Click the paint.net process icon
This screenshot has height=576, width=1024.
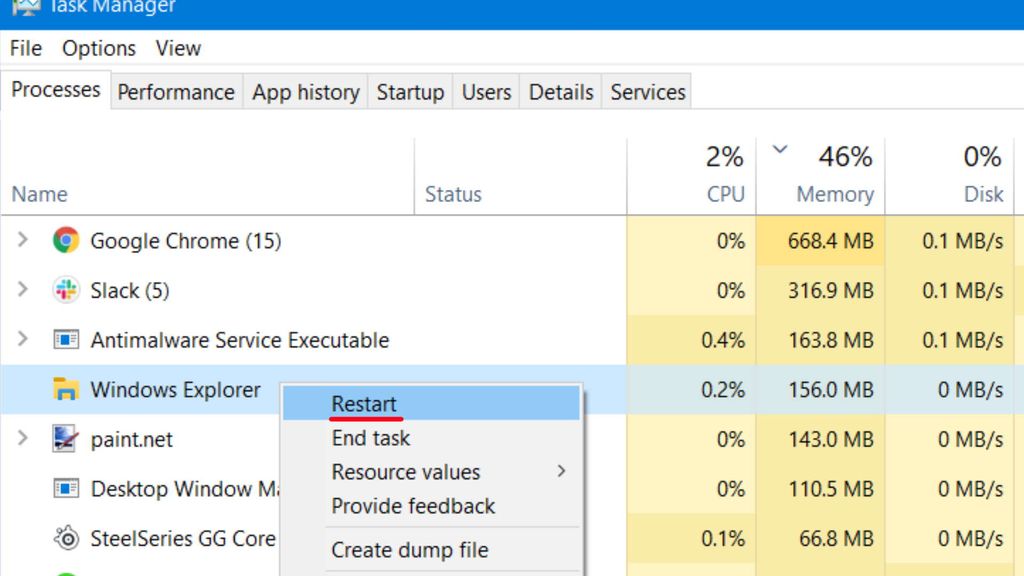(65, 439)
